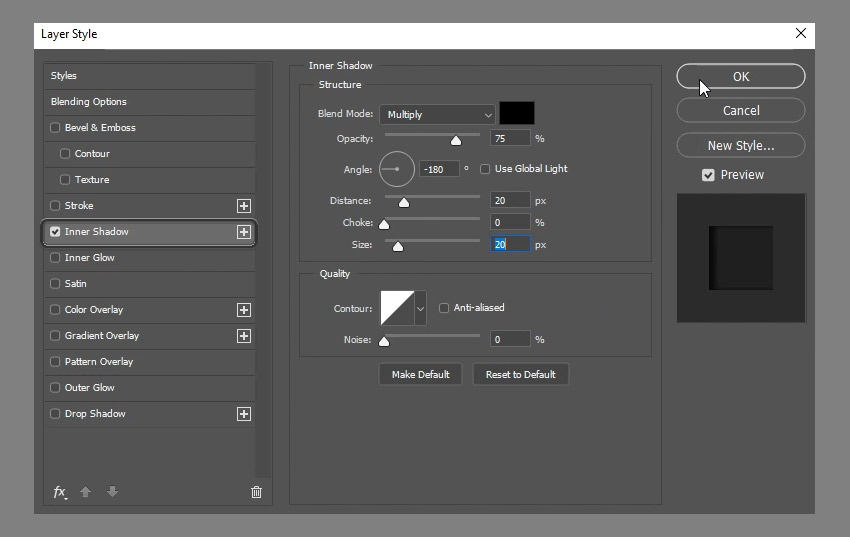Click the plus icon beside Drop Shadow

tap(243, 414)
